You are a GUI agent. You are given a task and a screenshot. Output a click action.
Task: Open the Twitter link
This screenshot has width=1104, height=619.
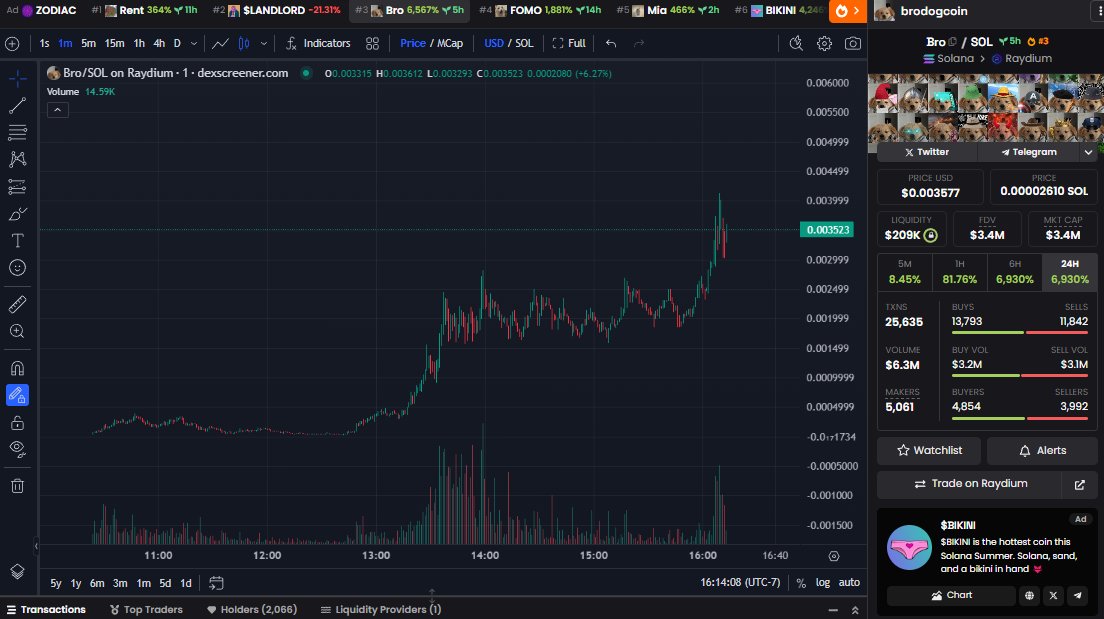click(x=927, y=152)
